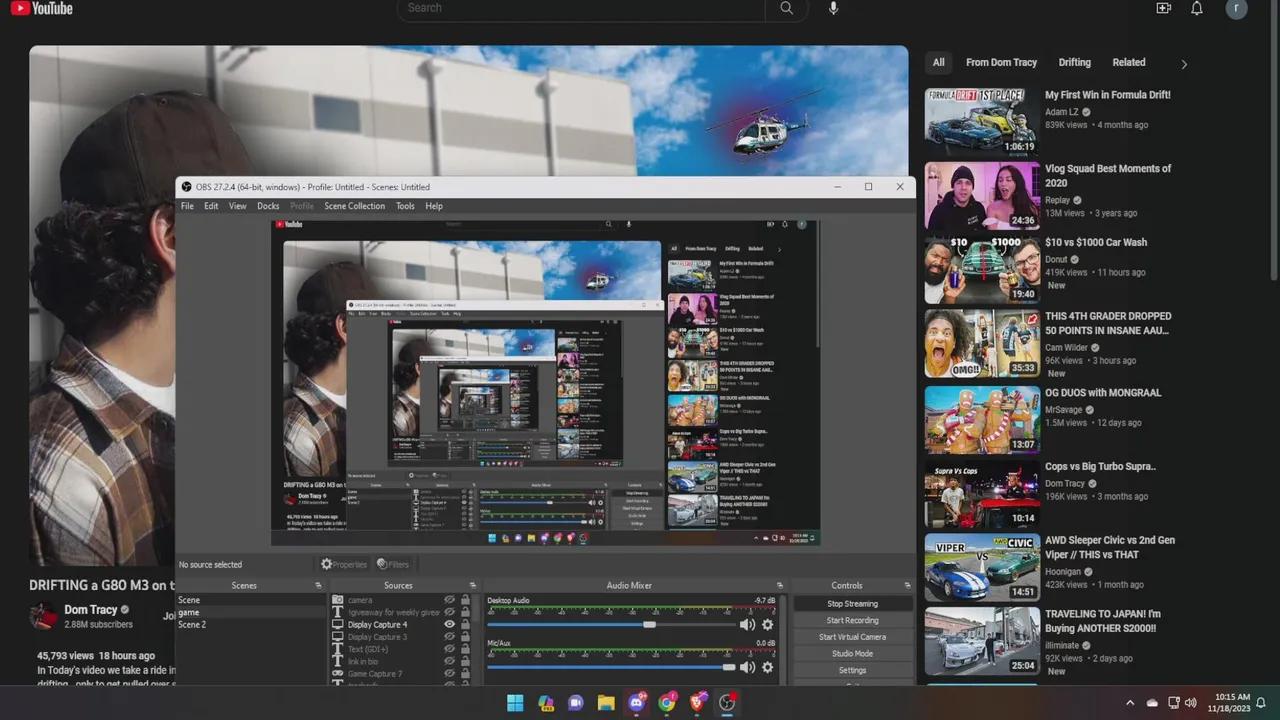The image size is (1280, 720).
Task: Open the Controls dock options icon
Action: pyautogui.click(x=908, y=586)
